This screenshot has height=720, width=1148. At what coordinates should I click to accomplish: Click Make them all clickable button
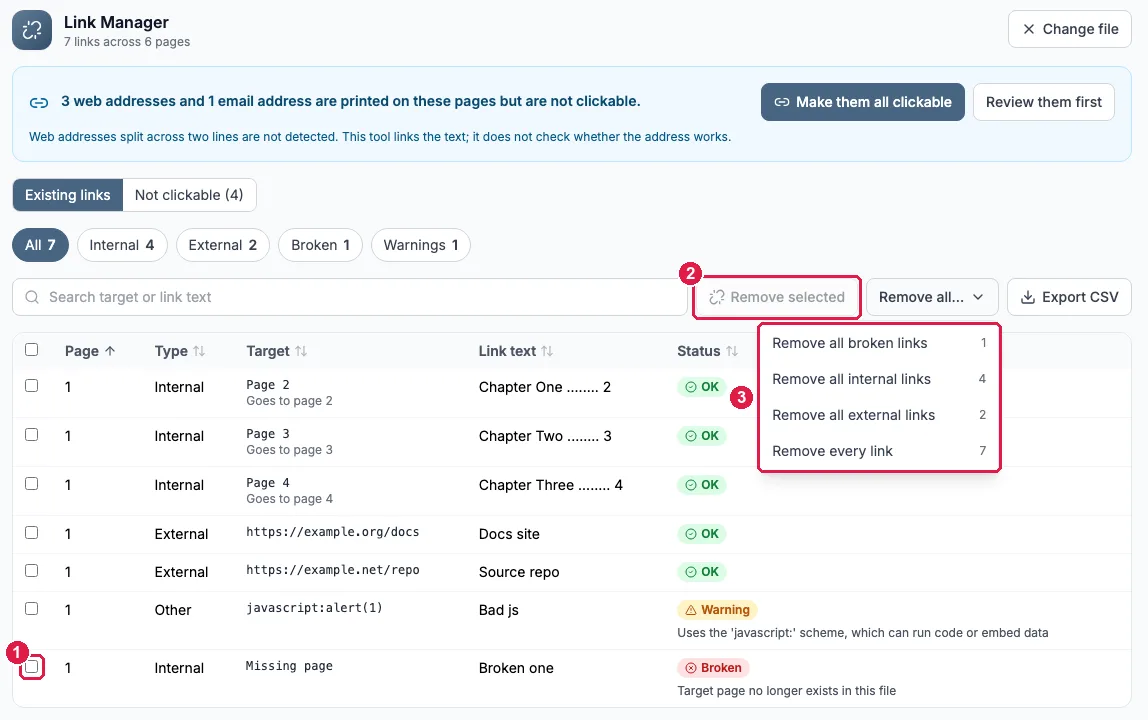(862, 103)
